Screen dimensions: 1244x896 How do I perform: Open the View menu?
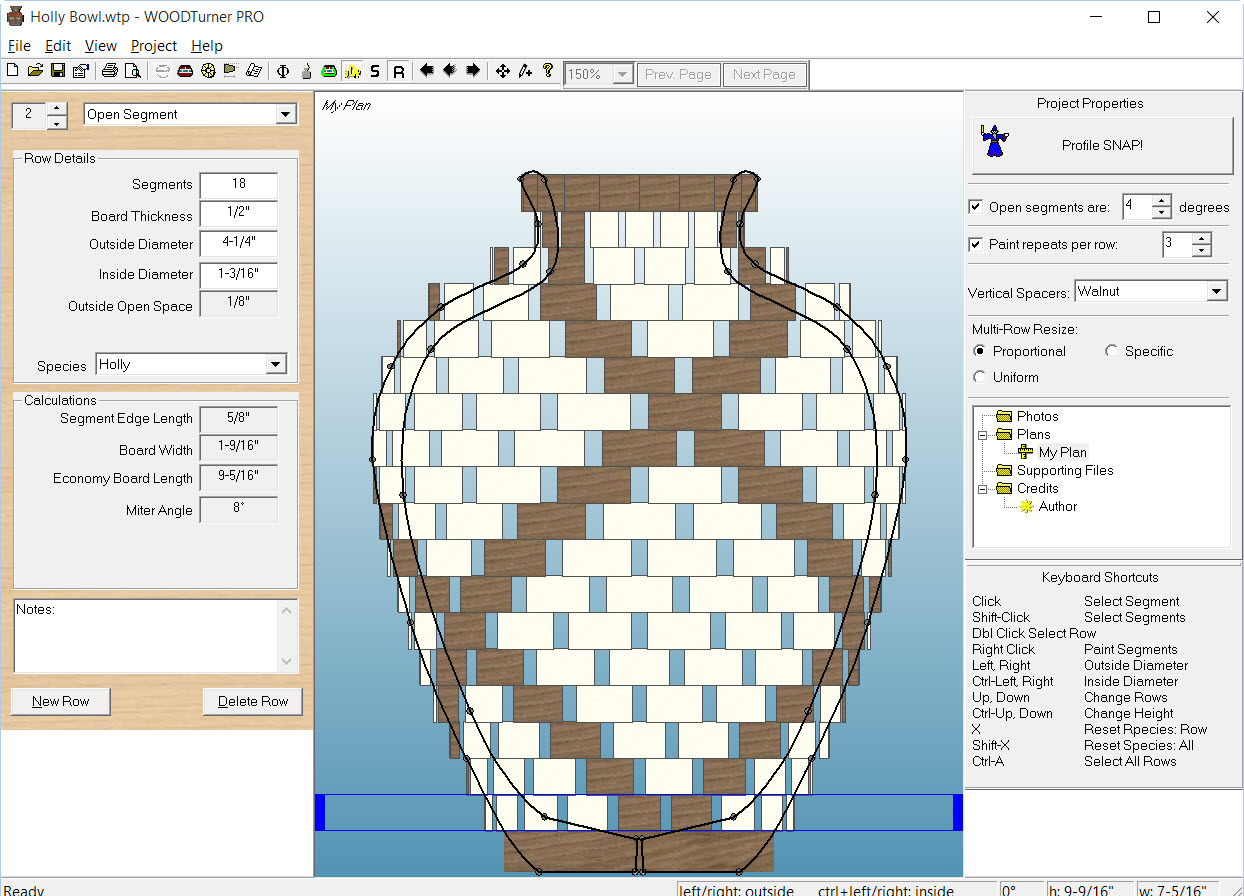[100, 46]
